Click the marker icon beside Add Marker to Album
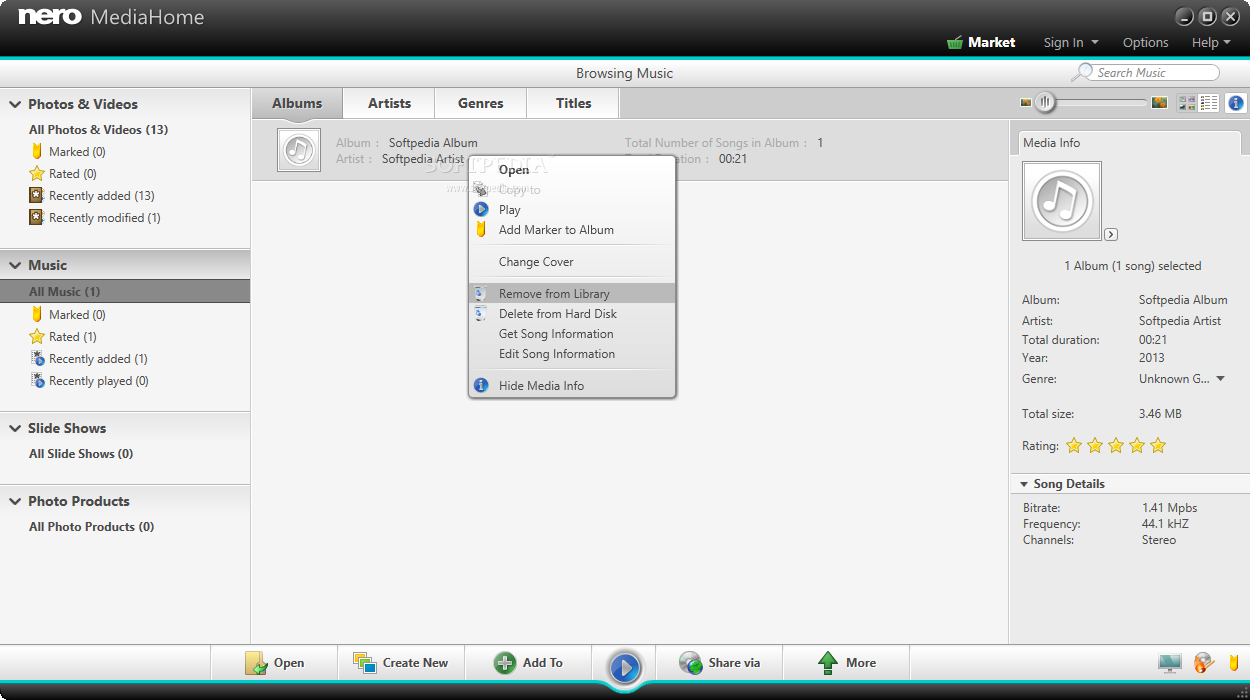 pos(481,229)
